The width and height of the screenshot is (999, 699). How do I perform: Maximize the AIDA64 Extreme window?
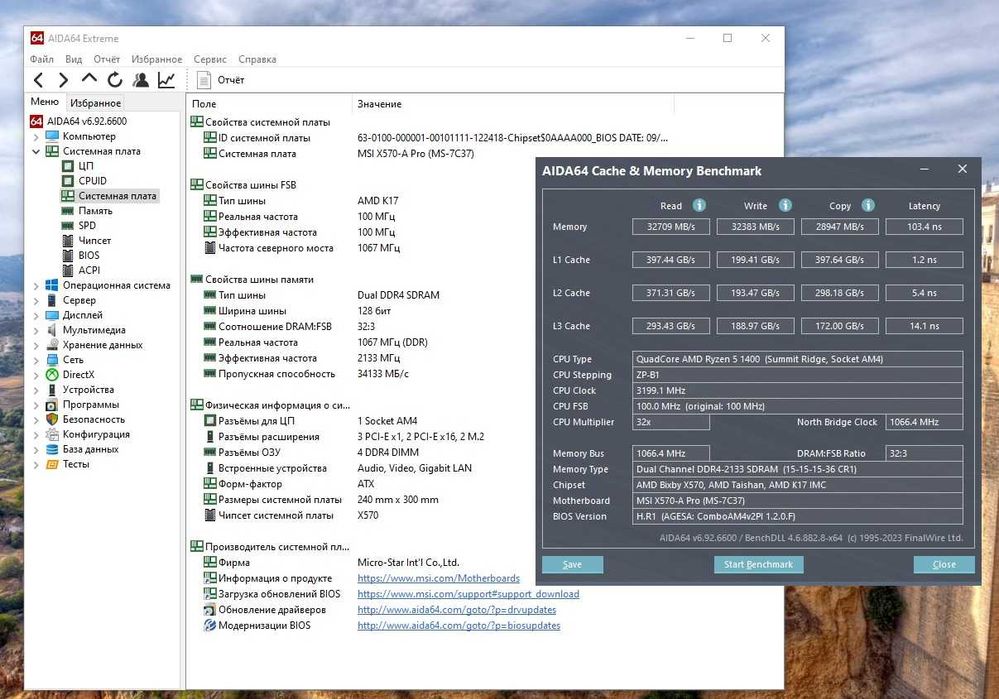coord(728,38)
